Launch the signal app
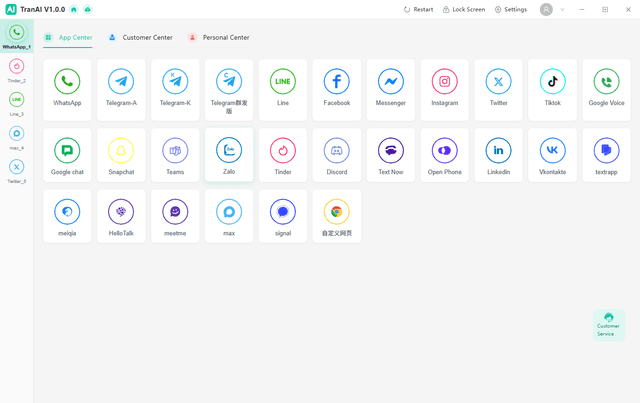 pos(283,216)
